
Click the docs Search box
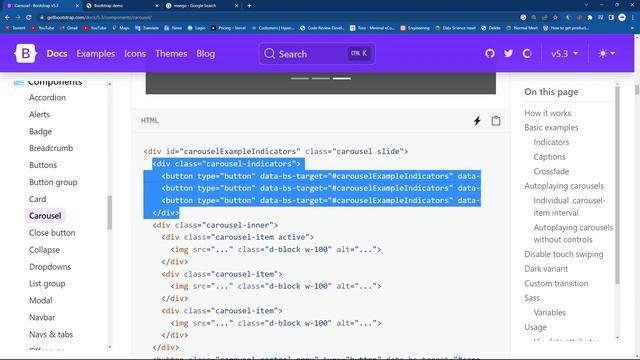(317, 53)
